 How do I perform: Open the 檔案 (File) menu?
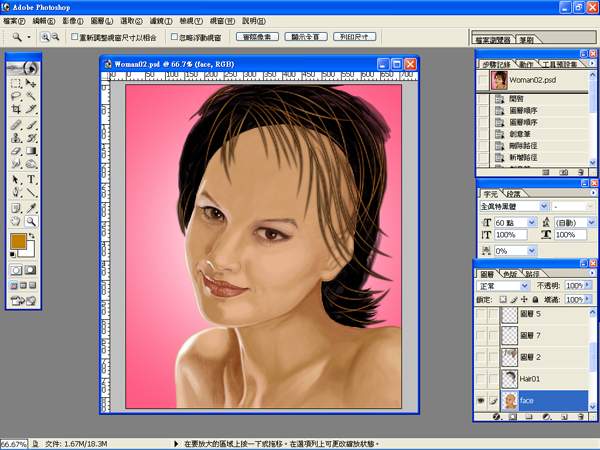[14, 21]
